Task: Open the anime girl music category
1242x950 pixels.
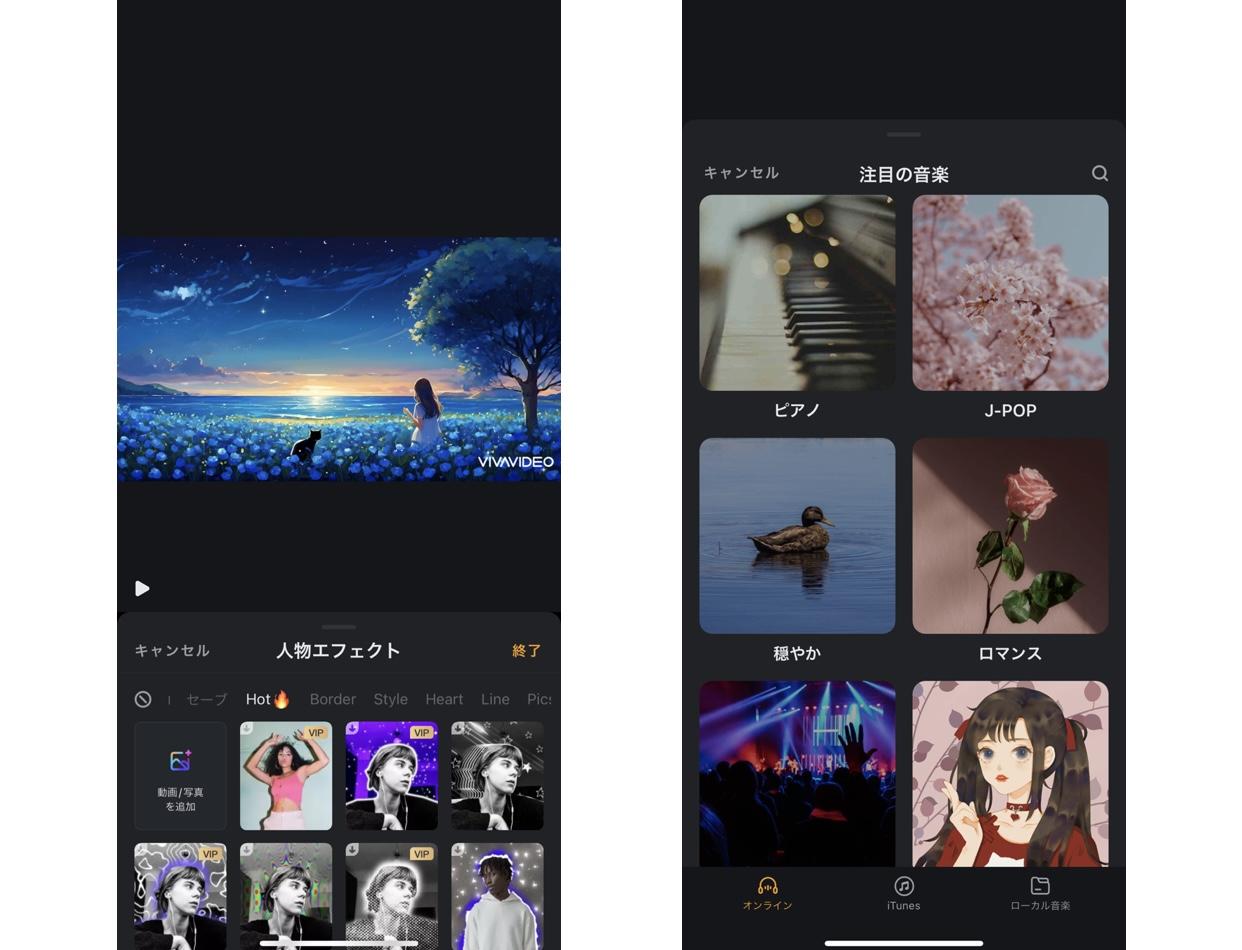Action: pos(1010,774)
